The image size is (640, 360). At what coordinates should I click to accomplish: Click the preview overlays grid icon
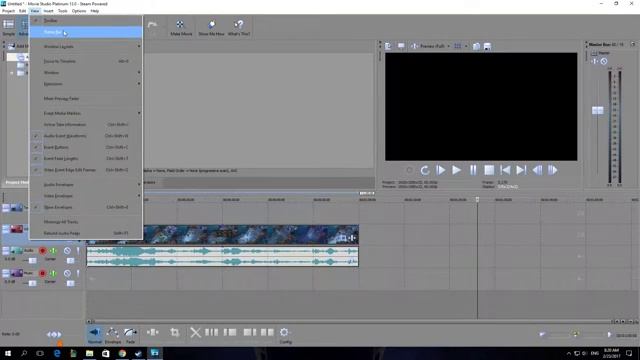pyautogui.click(x=458, y=46)
